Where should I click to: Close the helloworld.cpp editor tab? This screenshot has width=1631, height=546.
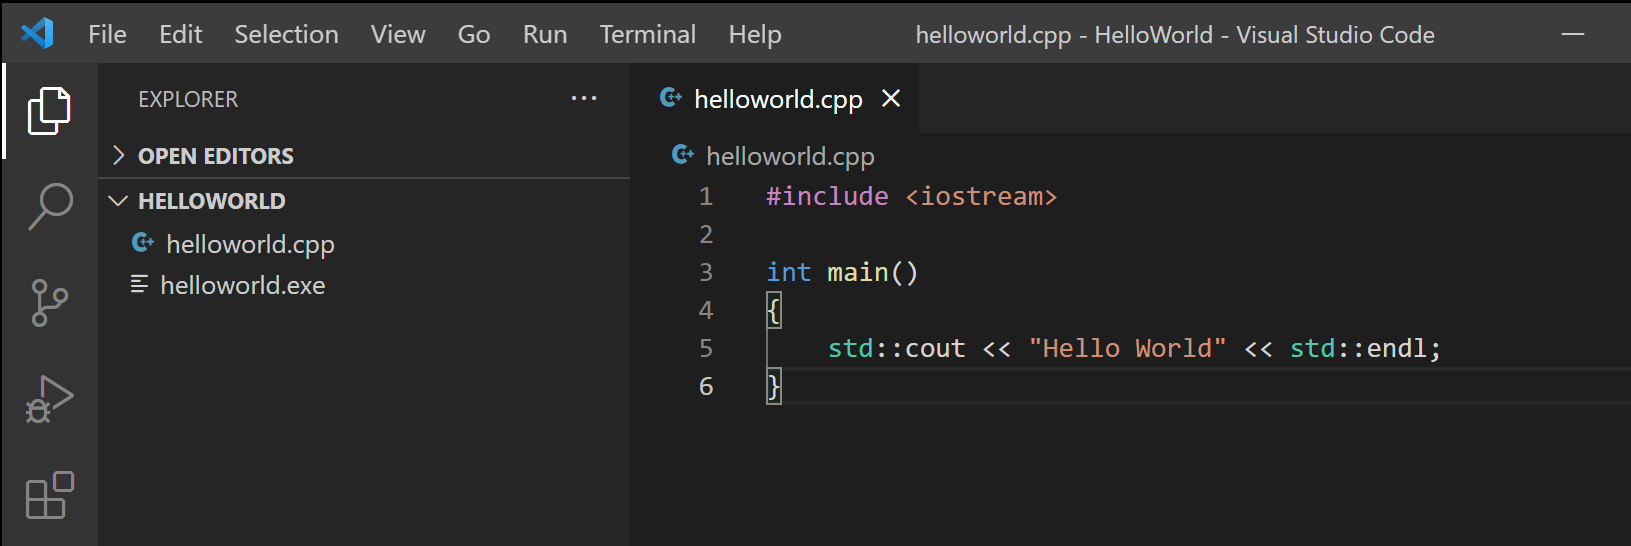[891, 98]
